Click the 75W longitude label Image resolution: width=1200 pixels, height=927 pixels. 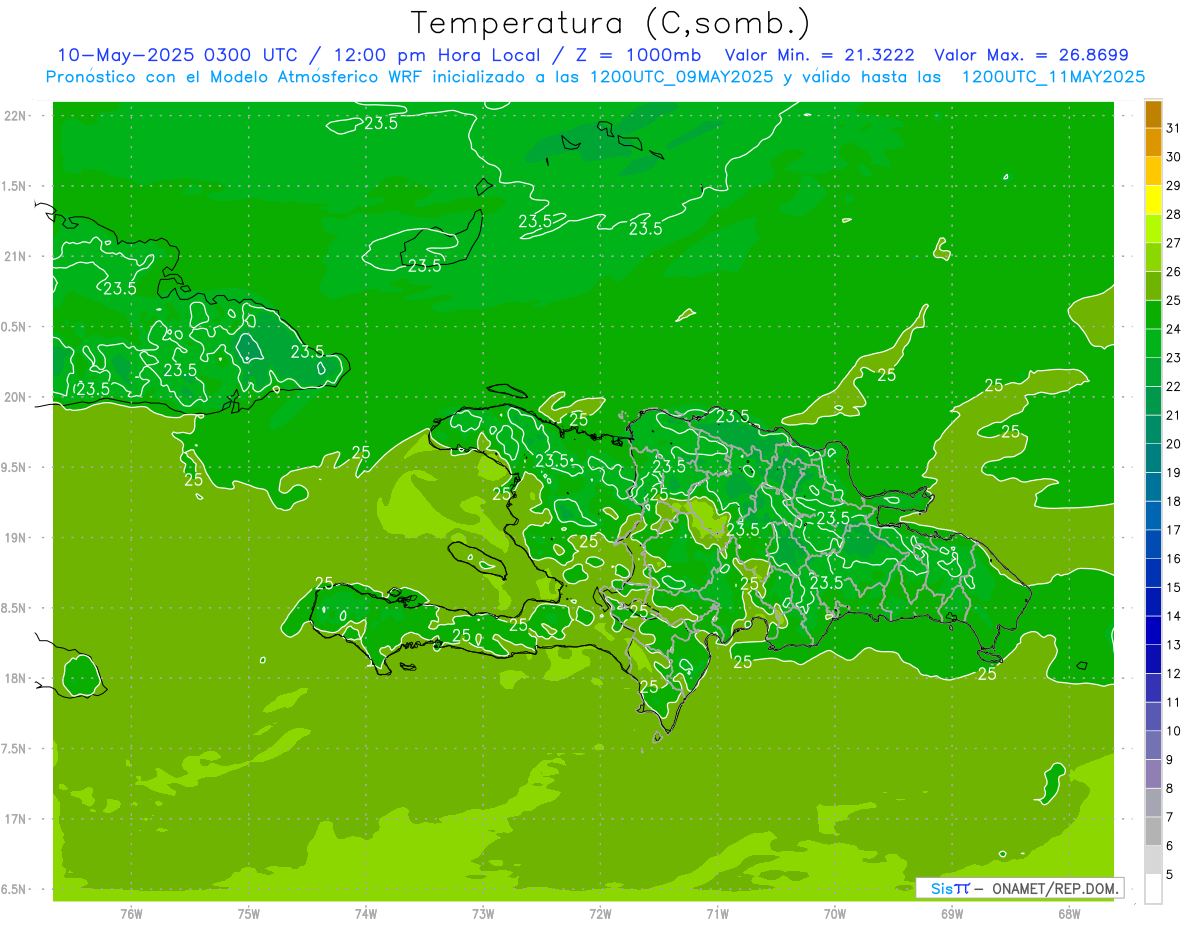pos(249,913)
